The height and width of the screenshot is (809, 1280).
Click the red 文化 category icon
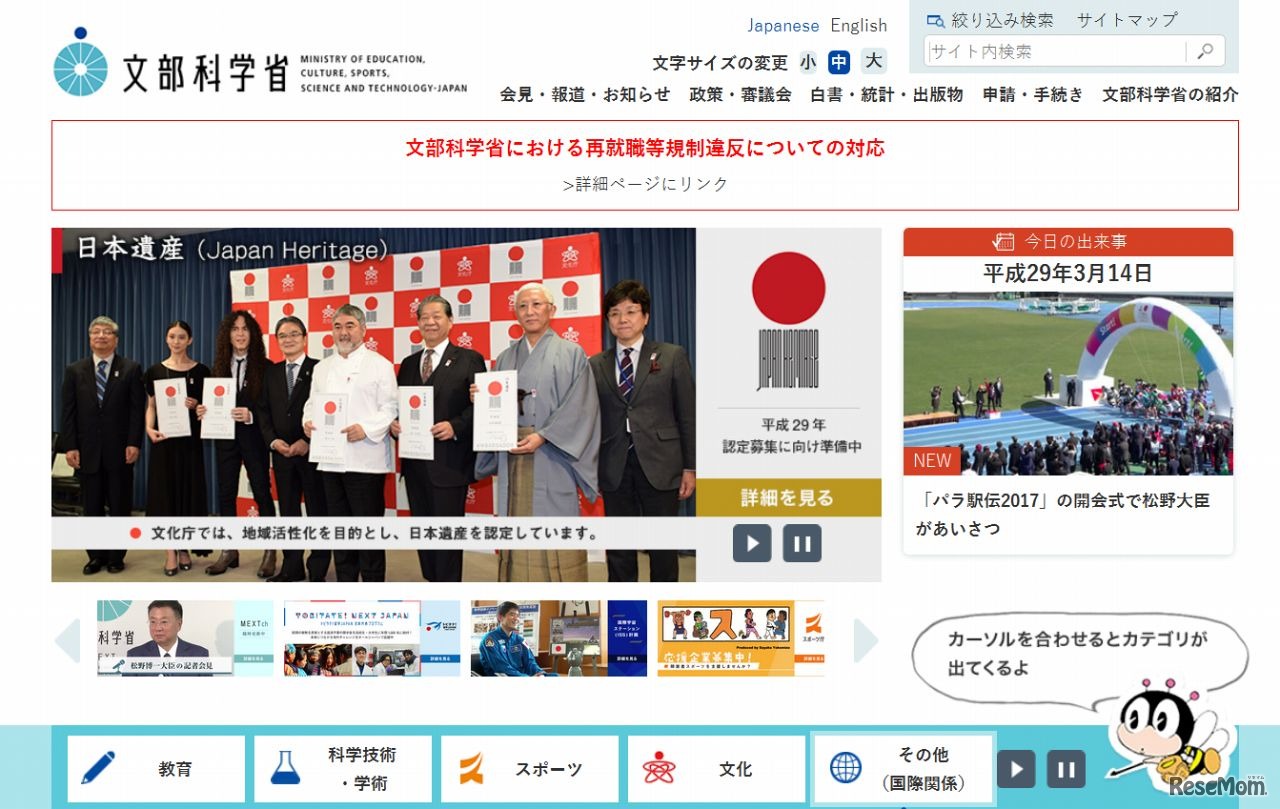[x=659, y=768]
